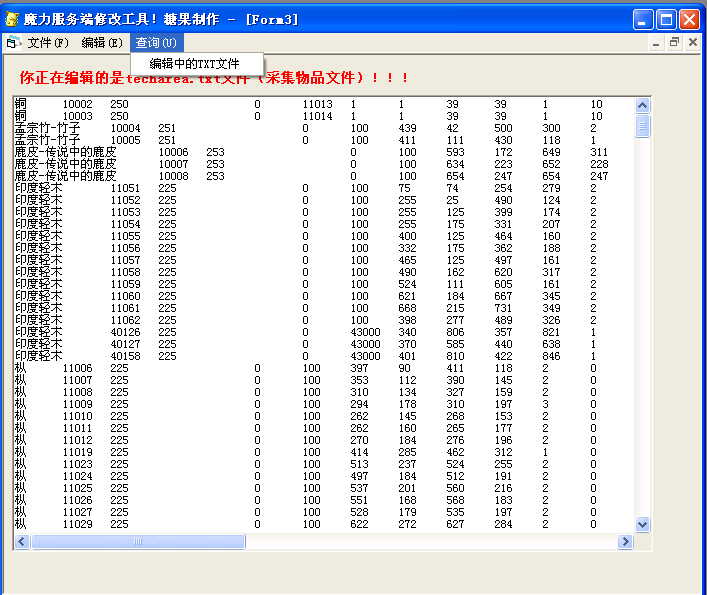Open the 文件(F) menu
Screen dimensions: 707x595
click(x=48, y=43)
